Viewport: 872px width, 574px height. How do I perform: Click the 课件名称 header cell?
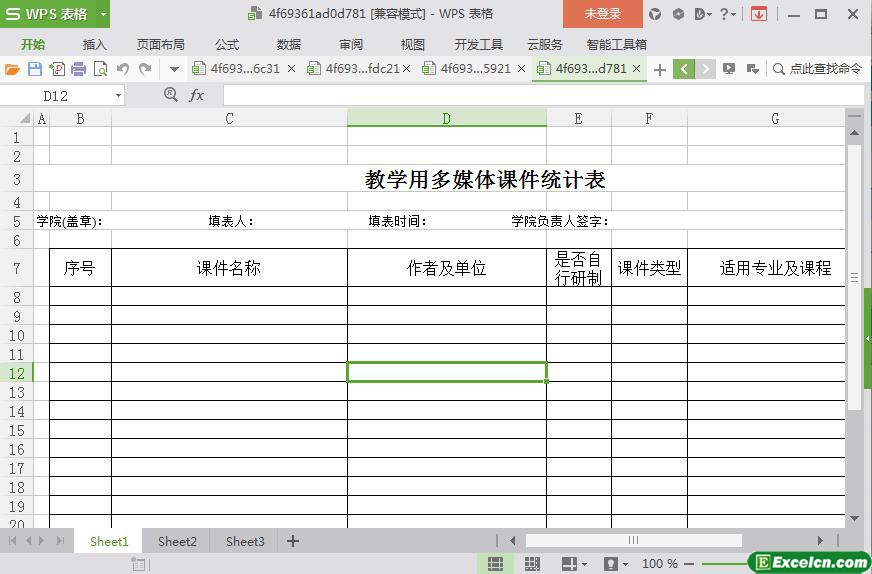click(x=229, y=268)
